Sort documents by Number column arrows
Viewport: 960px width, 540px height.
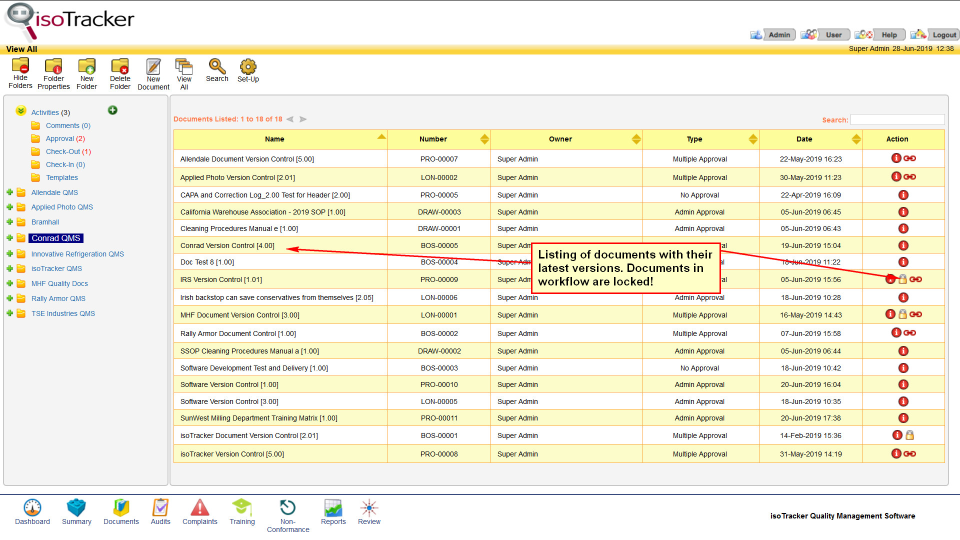(x=485, y=139)
